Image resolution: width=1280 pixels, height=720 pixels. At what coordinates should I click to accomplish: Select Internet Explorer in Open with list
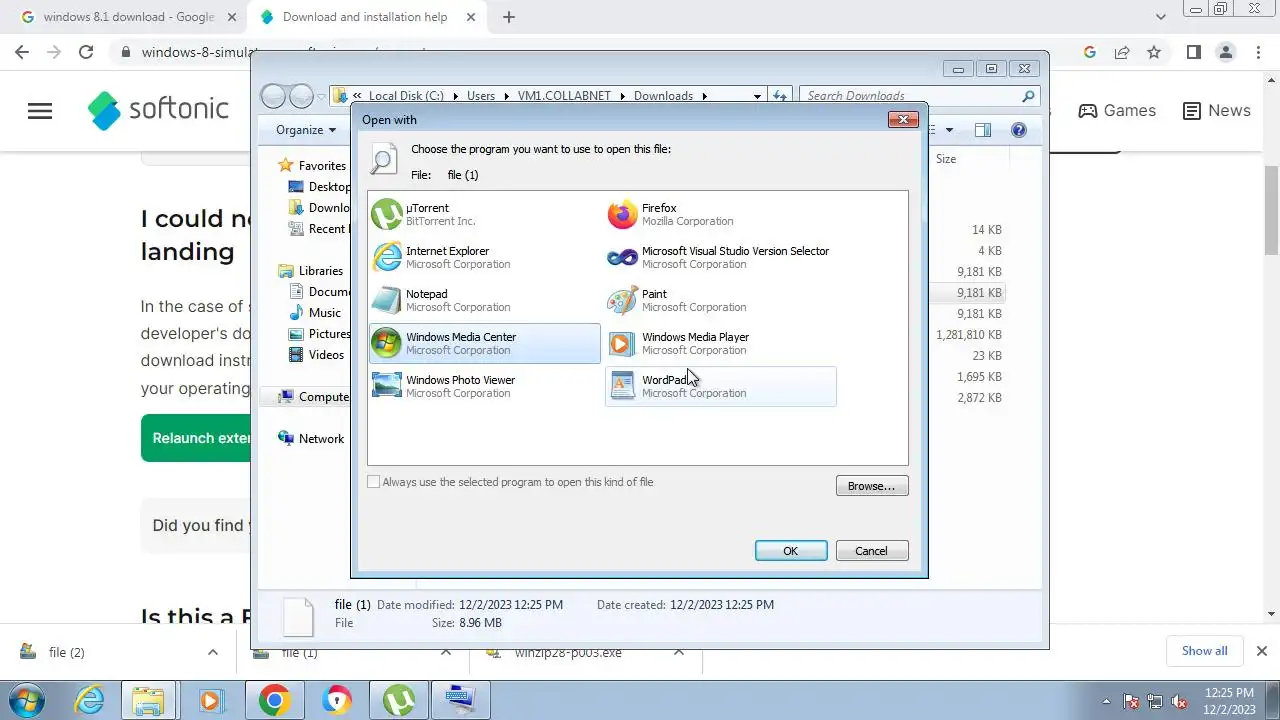[485, 257]
